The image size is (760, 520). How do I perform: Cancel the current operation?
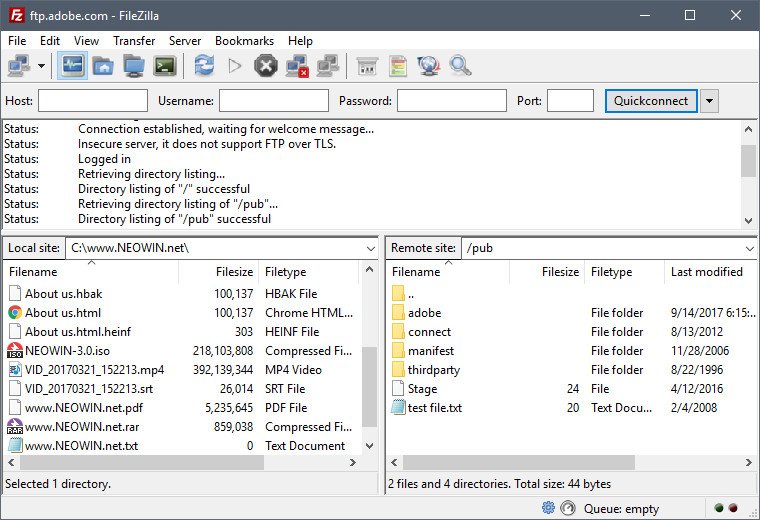tap(265, 66)
